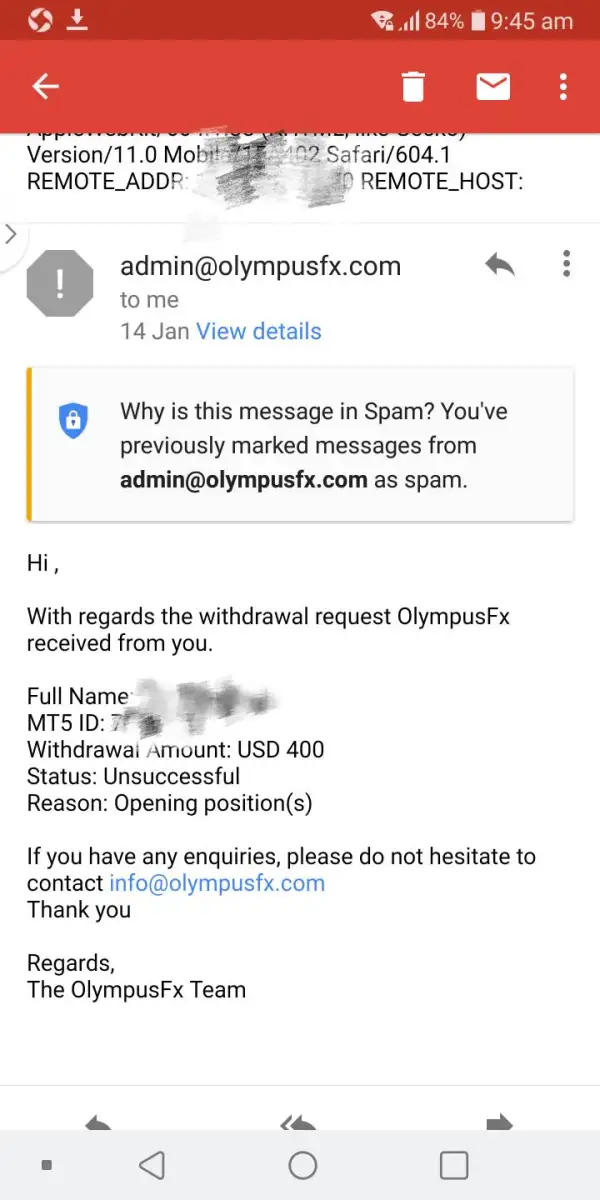
Task: Tap the admin@olympusfx.com sender name
Action: tap(260, 266)
